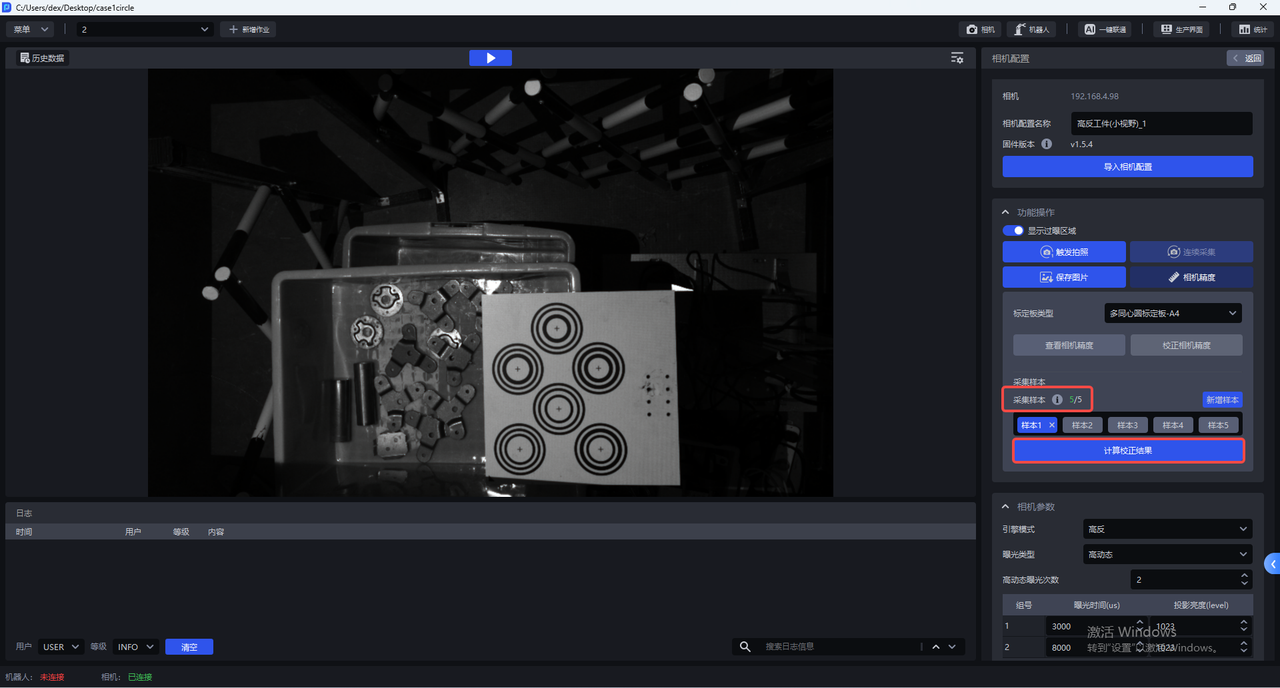
Task: Open the 统计 statistics panel
Action: [1253, 30]
